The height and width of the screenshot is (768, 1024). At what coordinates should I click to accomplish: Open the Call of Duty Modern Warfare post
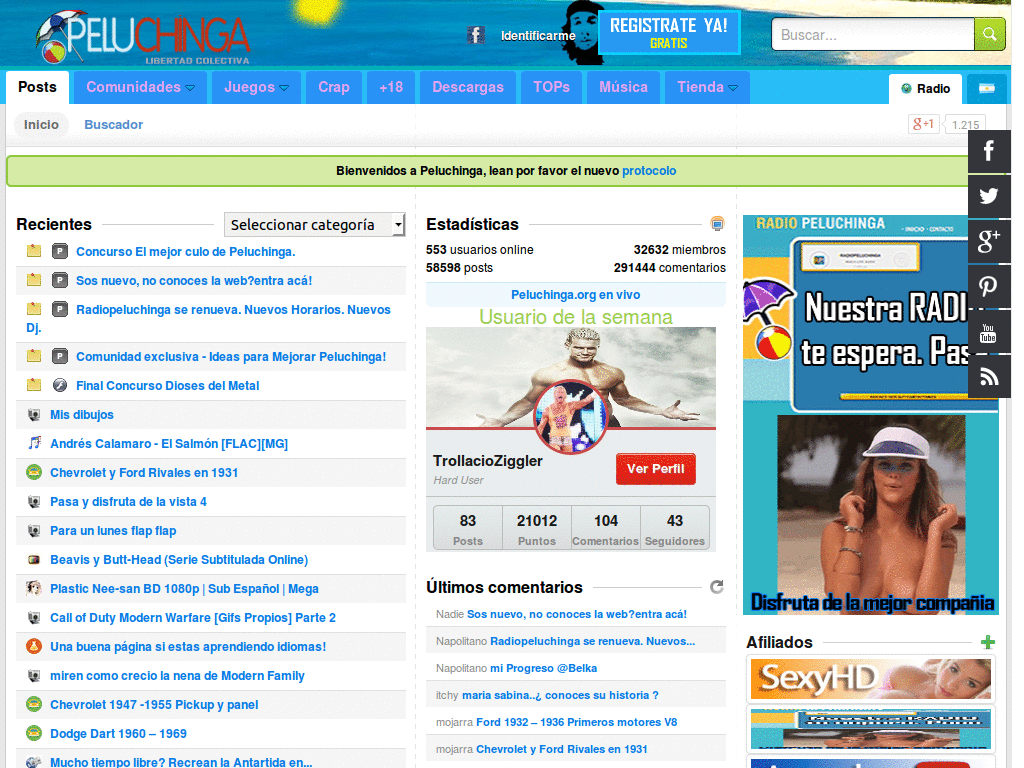click(193, 617)
